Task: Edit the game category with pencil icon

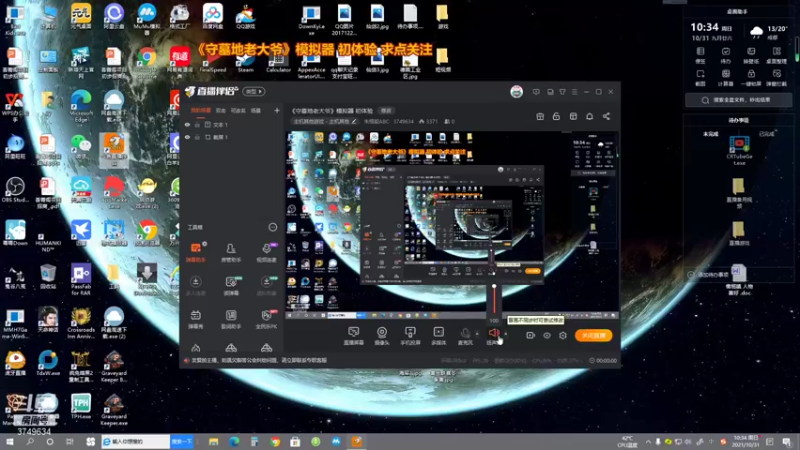Action: [354, 121]
